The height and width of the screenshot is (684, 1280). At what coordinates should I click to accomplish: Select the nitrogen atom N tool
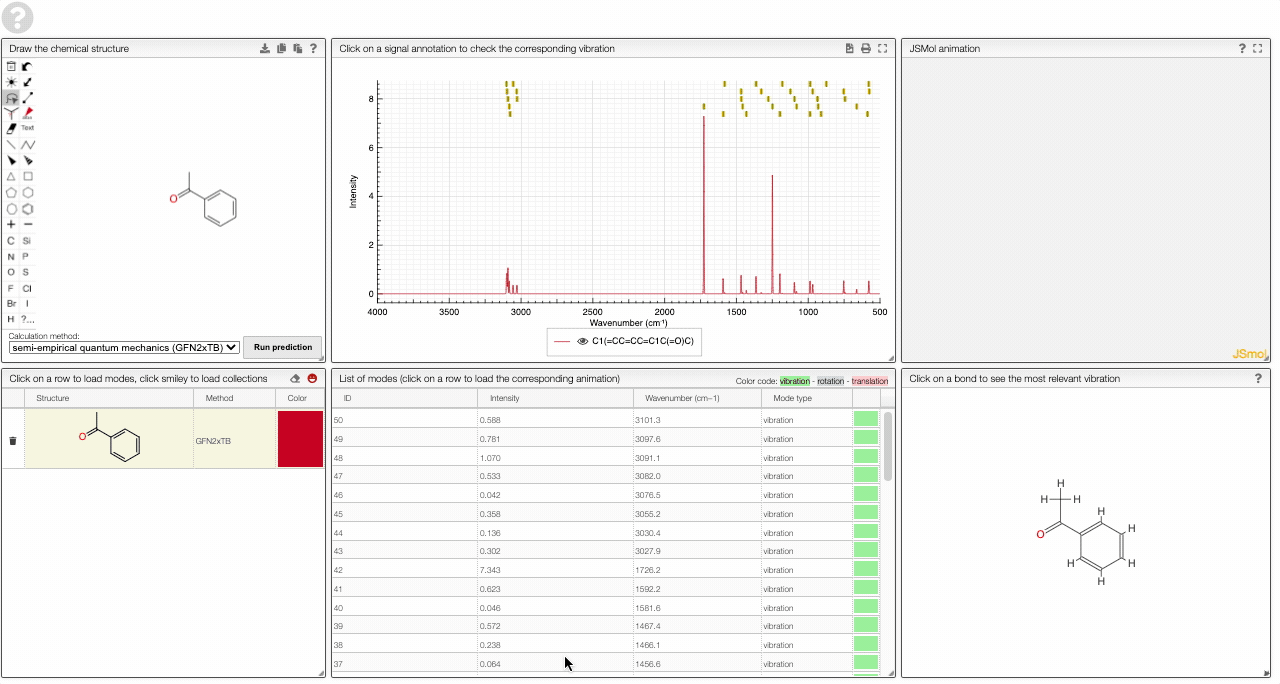click(x=11, y=257)
